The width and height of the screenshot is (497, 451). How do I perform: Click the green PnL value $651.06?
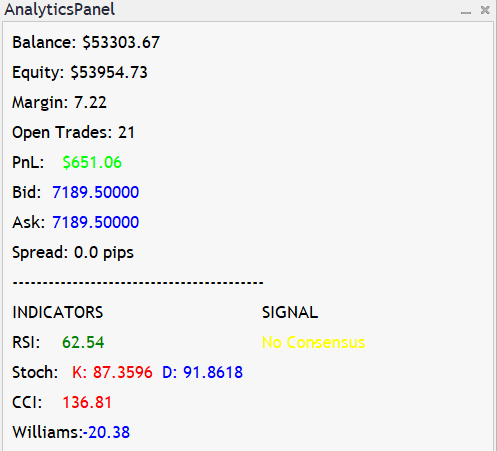coord(92,163)
